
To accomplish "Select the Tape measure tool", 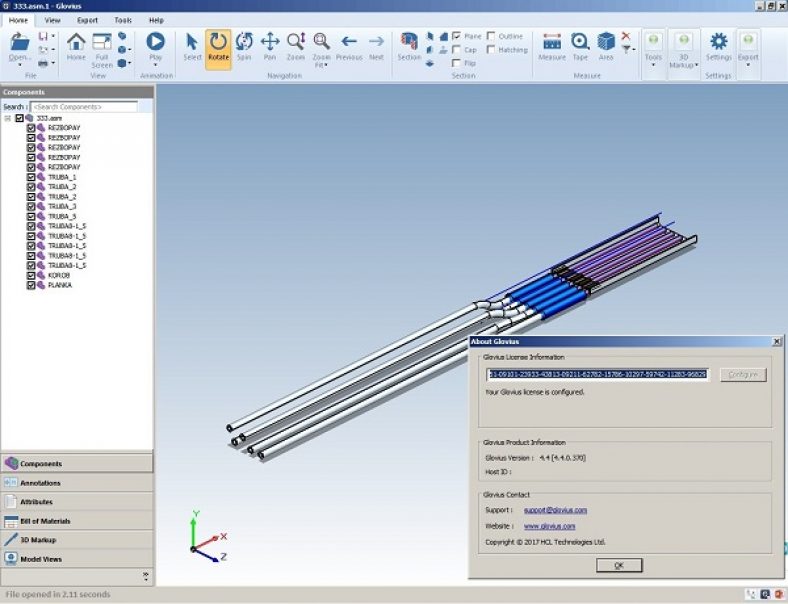I will (x=580, y=46).
